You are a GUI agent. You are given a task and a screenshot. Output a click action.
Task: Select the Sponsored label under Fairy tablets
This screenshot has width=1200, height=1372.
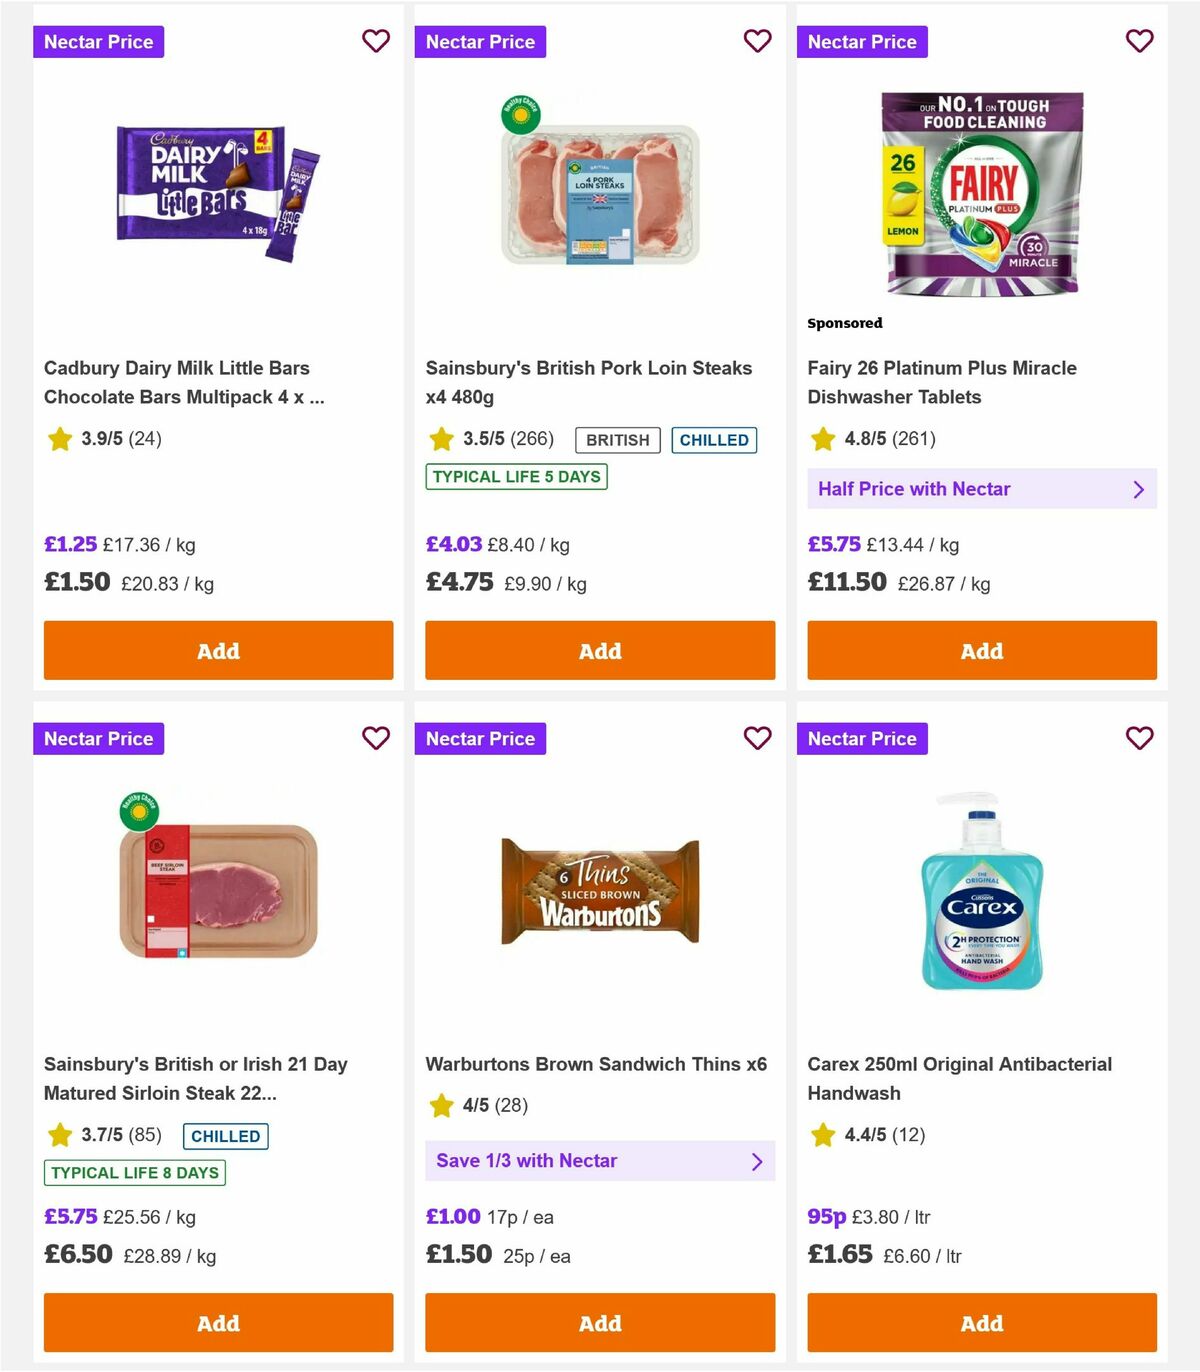click(x=845, y=323)
